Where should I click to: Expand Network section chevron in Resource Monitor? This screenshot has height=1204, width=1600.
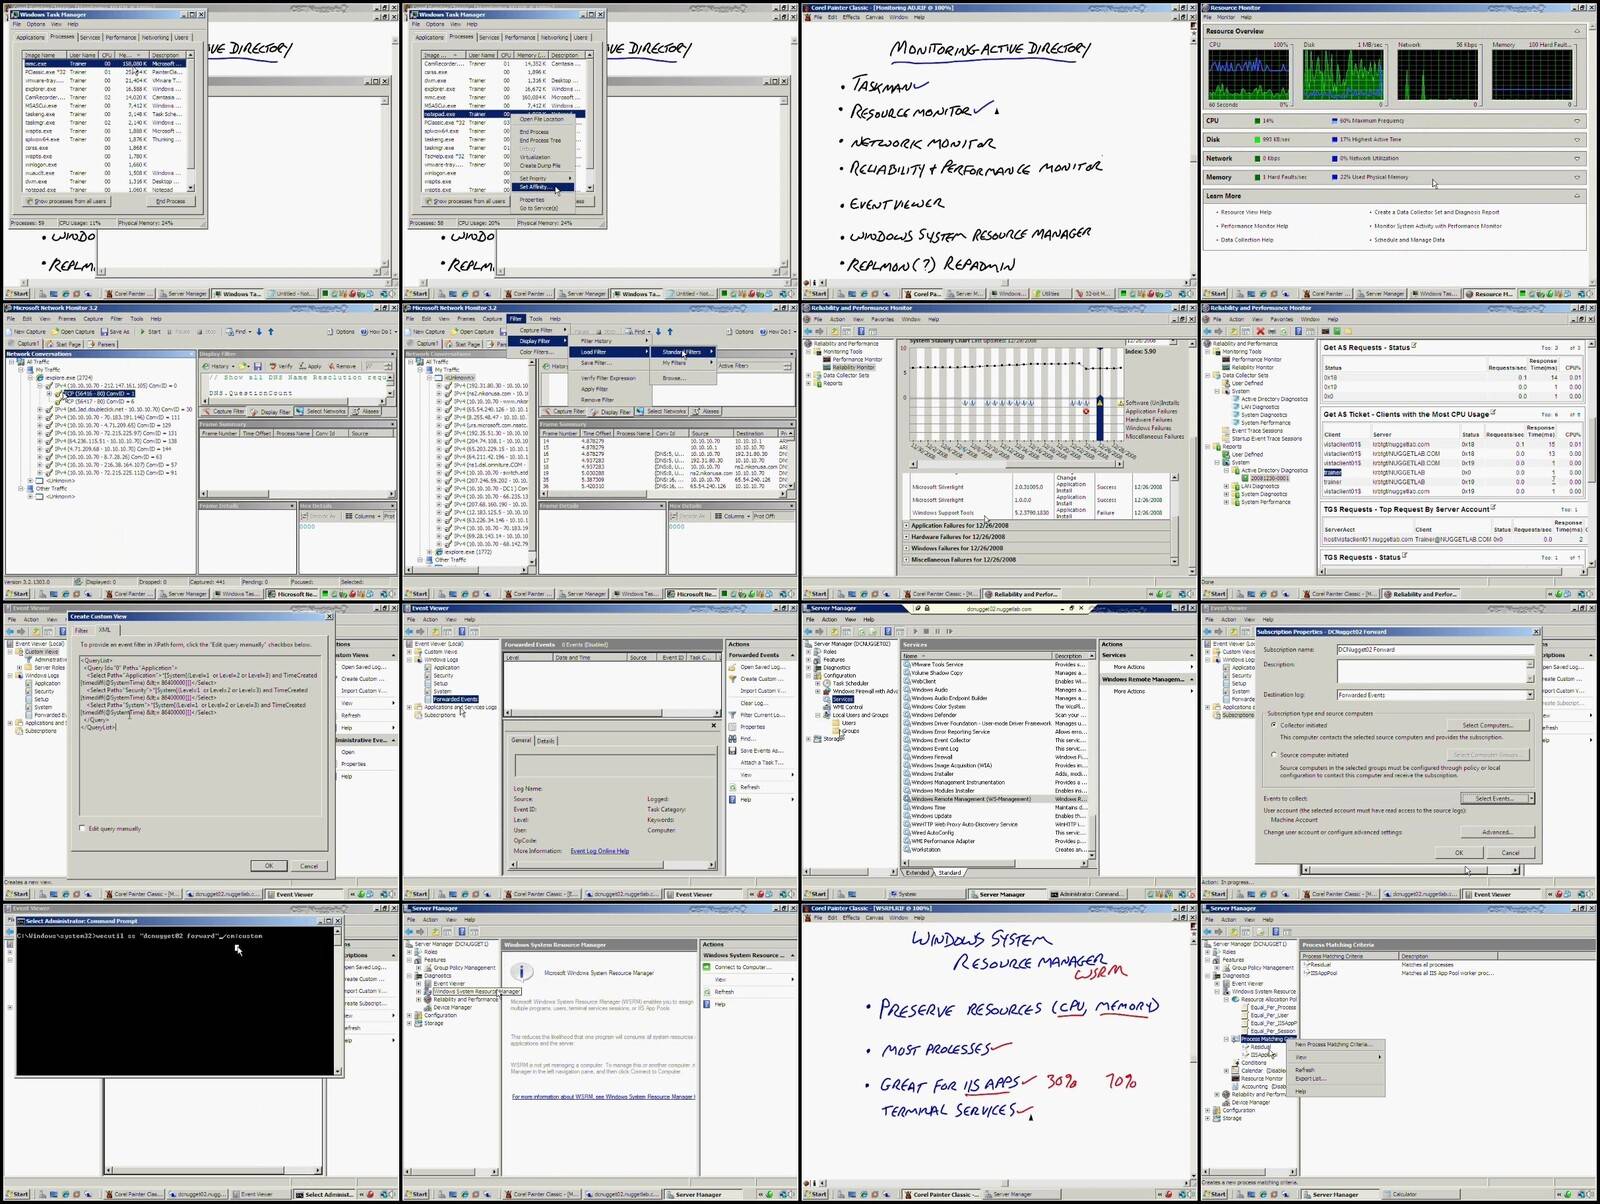pyautogui.click(x=1577, y=158)
